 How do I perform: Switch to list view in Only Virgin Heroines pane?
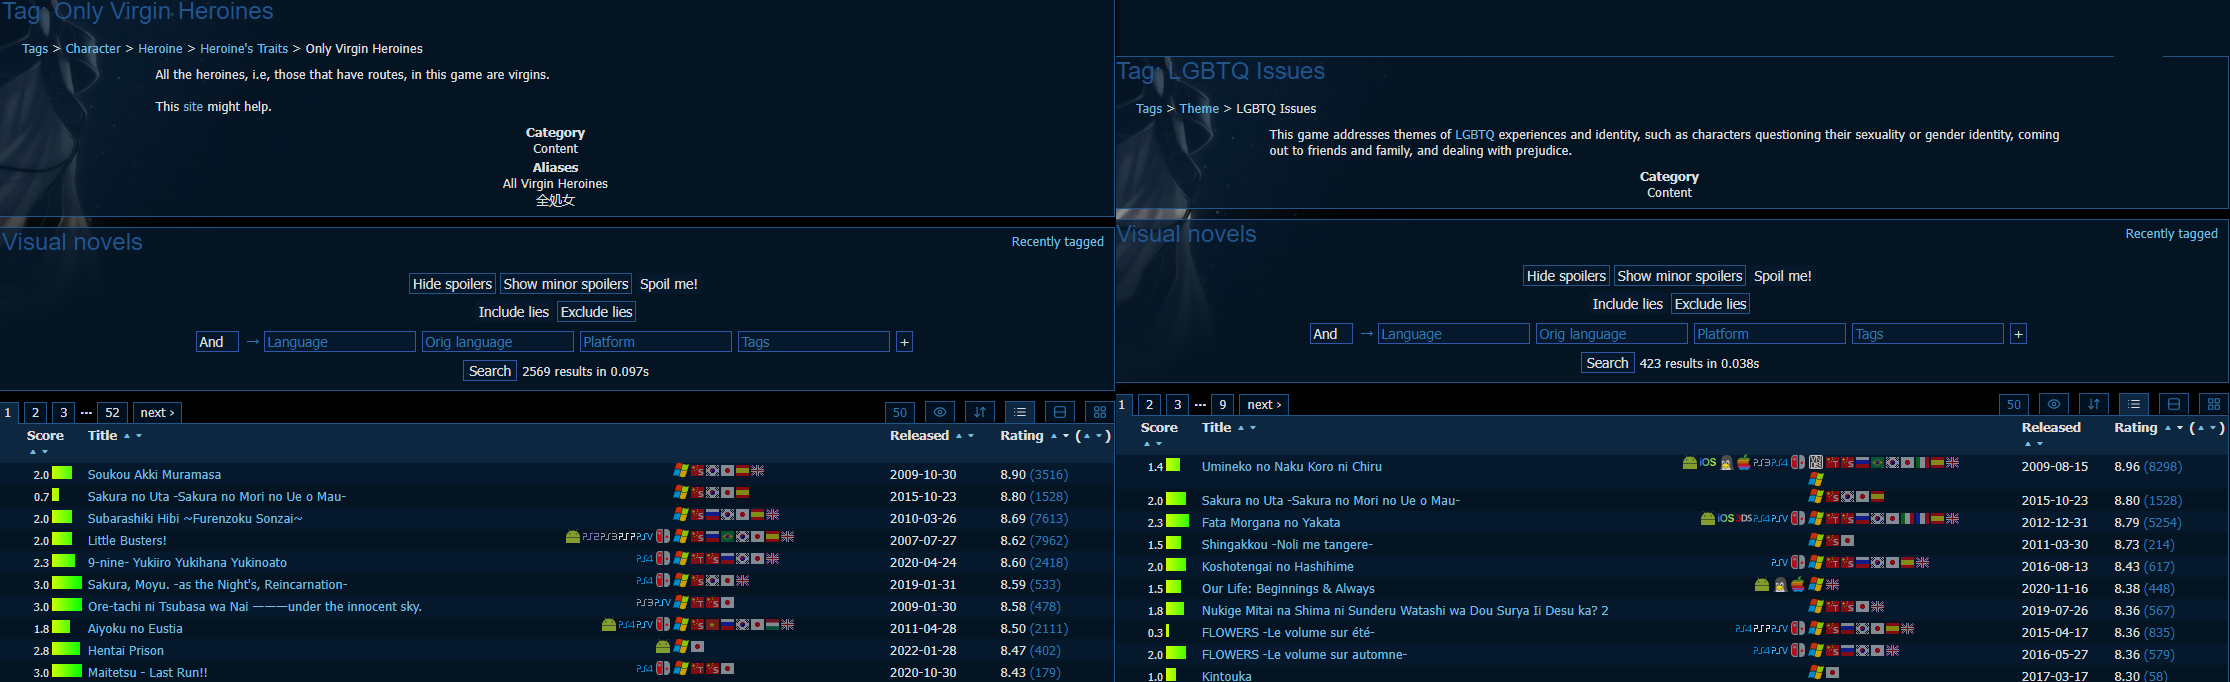click(x=1020, y=412)
